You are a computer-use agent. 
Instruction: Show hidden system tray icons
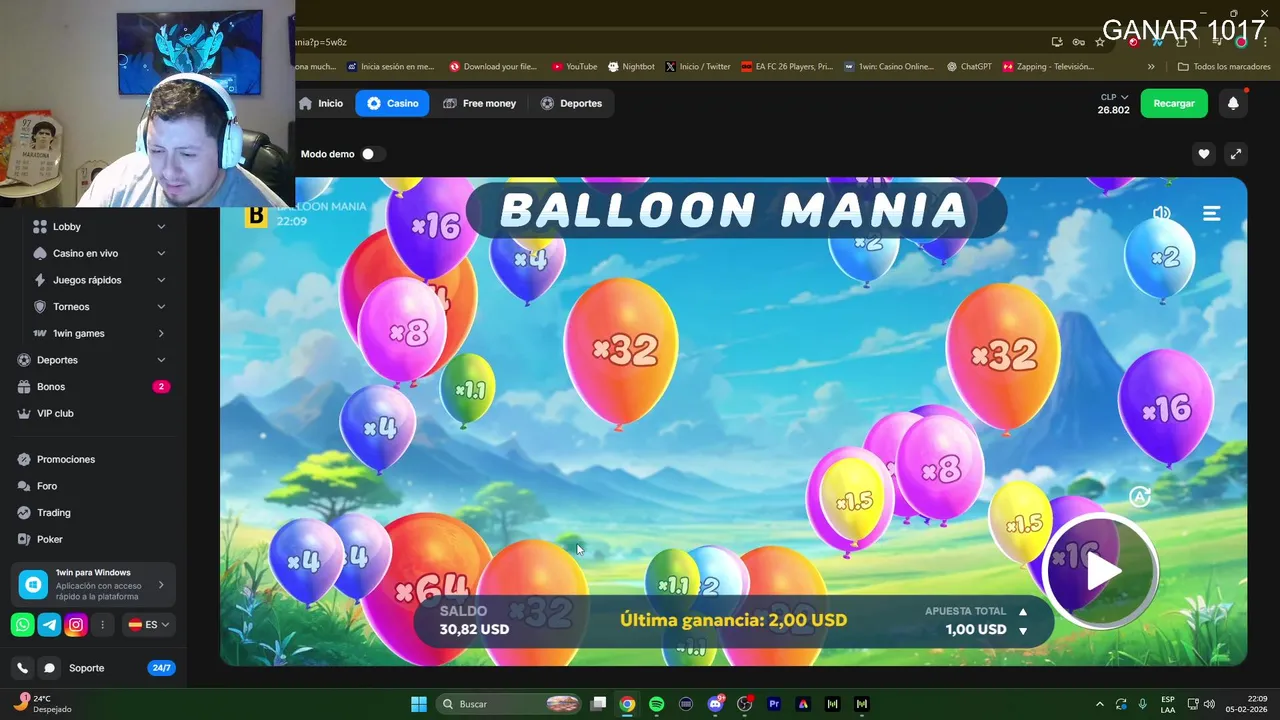tap(1100, 704)
